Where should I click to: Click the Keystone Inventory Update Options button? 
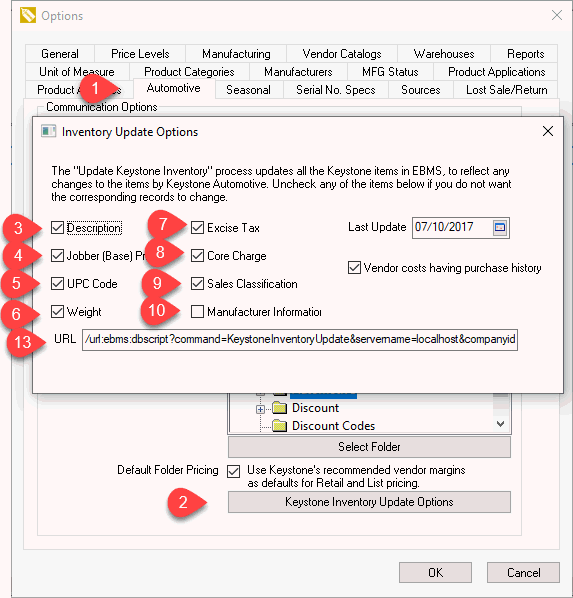click(x=369, y=502)
